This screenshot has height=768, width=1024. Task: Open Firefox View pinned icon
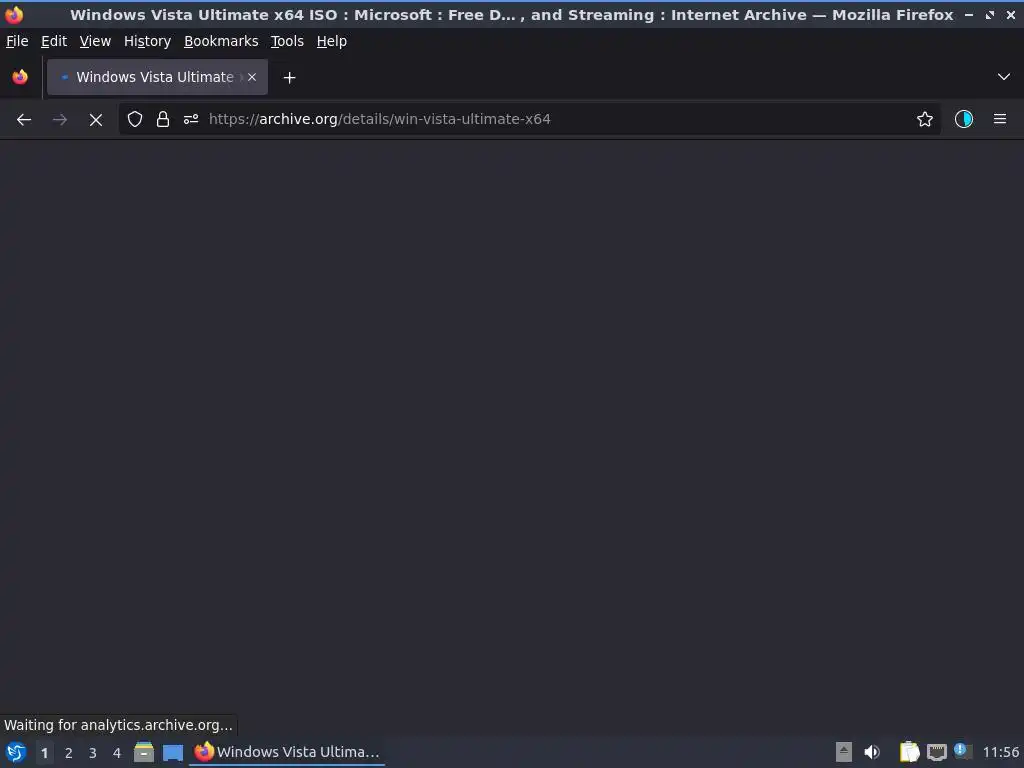pos(20,77)
